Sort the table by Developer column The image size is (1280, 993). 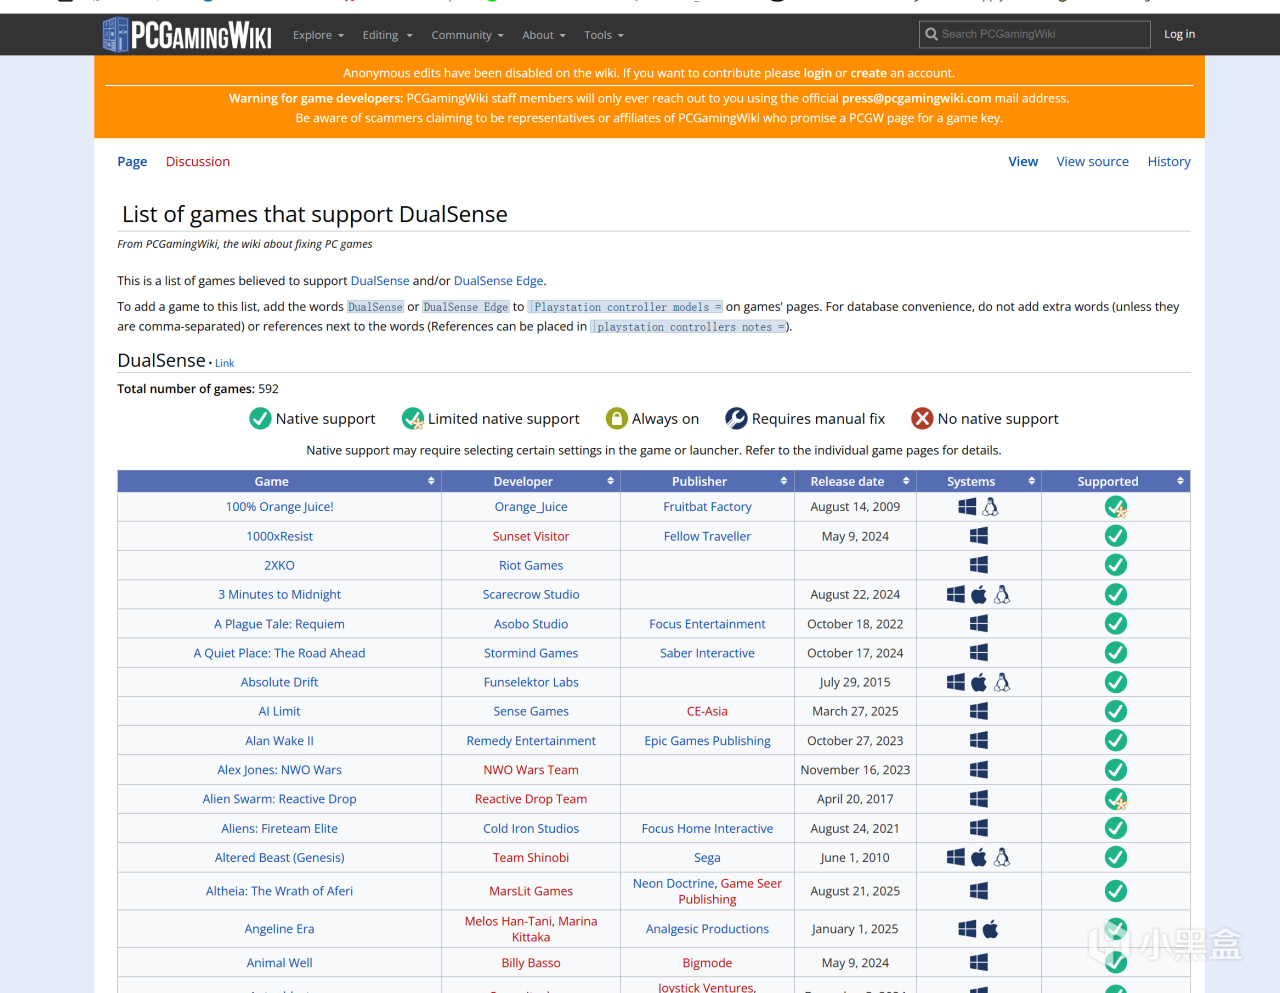(x=531, y=481)
